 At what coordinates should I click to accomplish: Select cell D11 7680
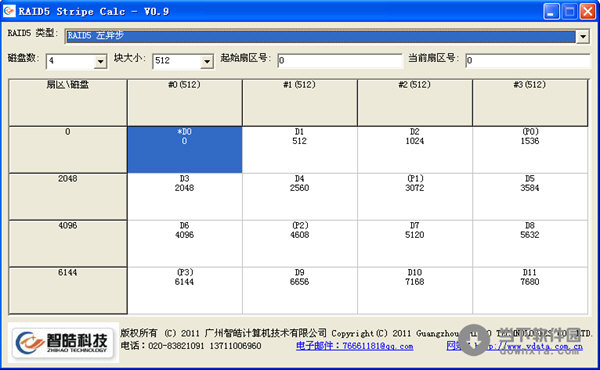[530, 291]
